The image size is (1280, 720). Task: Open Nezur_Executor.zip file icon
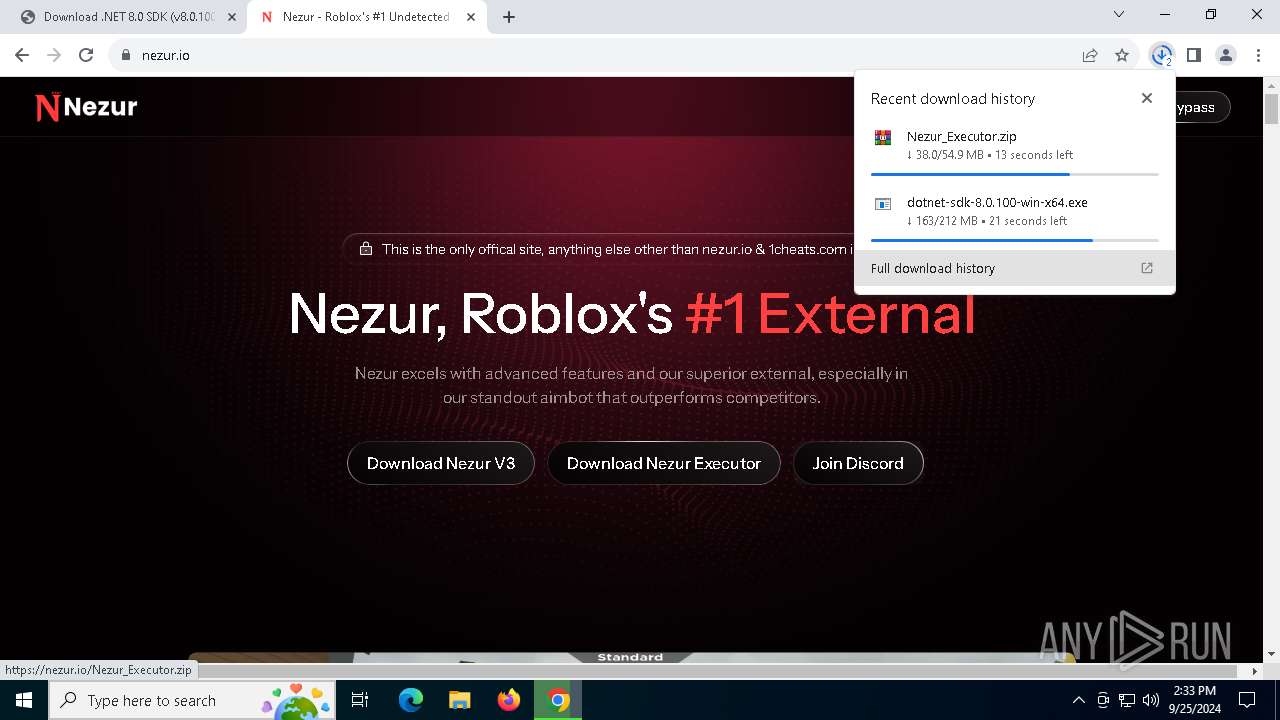click(x=883, y=138)
